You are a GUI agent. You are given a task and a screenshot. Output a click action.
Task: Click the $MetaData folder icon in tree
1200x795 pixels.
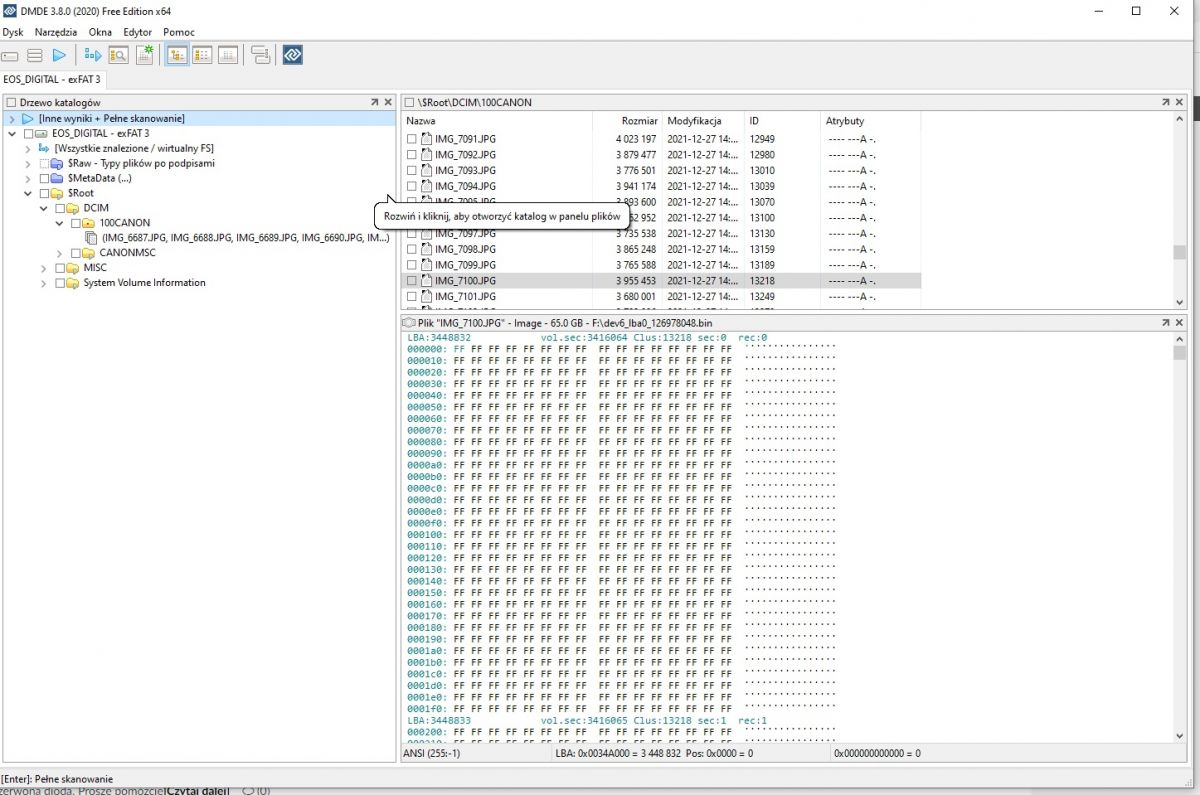58,178
